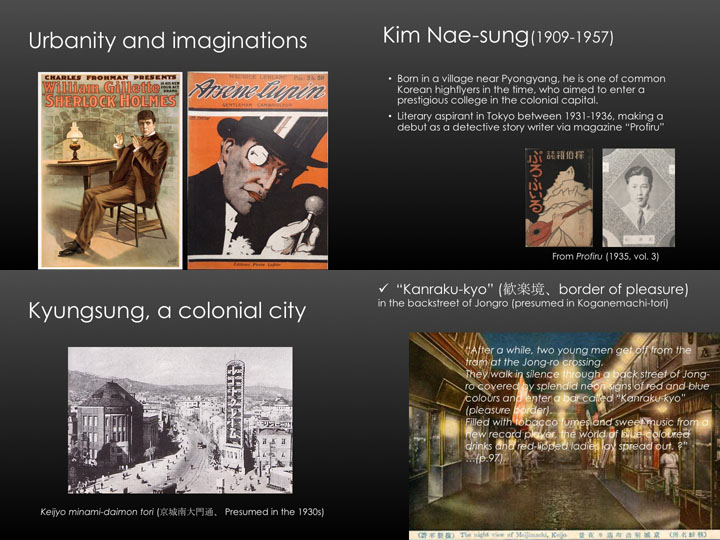The height and width of the screenshot is (540, 720).
Task: Click the 'Urbanity and imaginations' slide title
Action: point(168,41)
